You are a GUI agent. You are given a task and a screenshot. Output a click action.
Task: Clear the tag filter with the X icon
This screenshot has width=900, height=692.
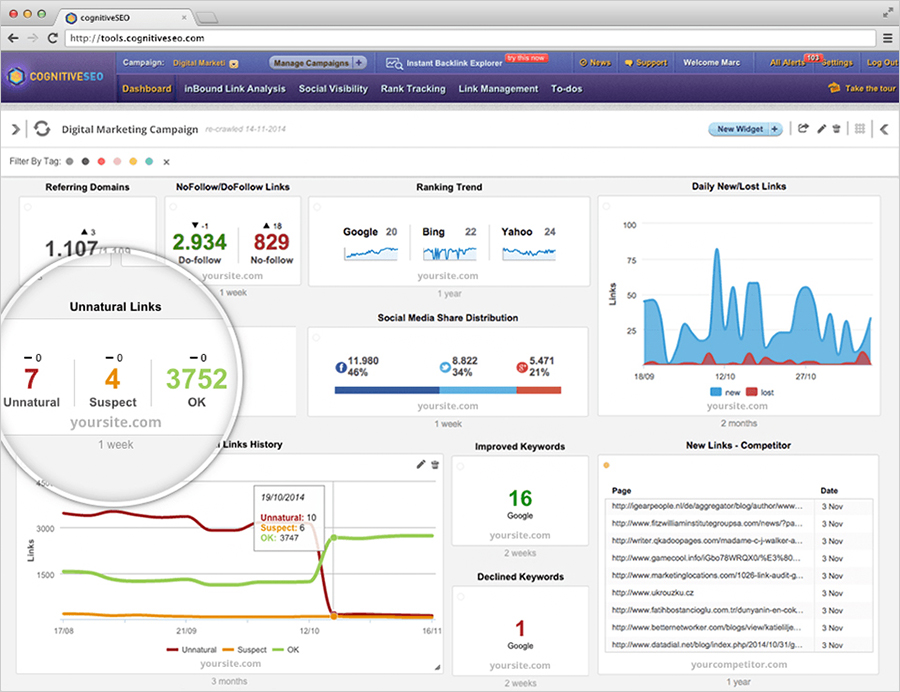coord(166,162)
